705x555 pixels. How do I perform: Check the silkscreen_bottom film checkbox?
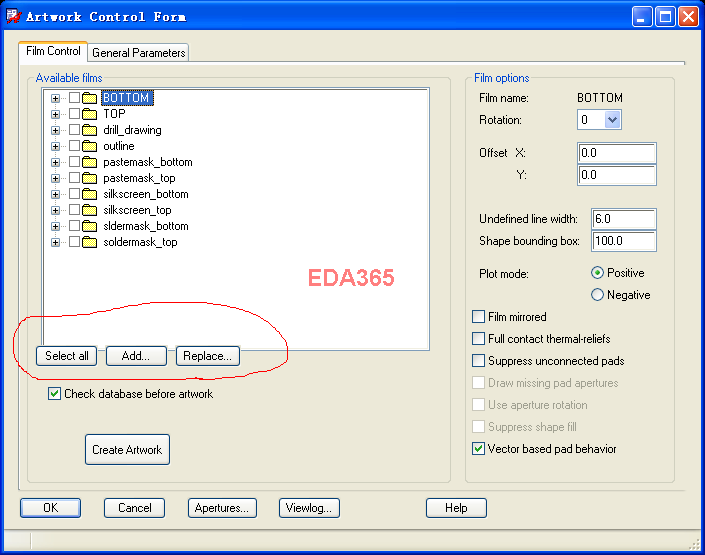[75, 193]
